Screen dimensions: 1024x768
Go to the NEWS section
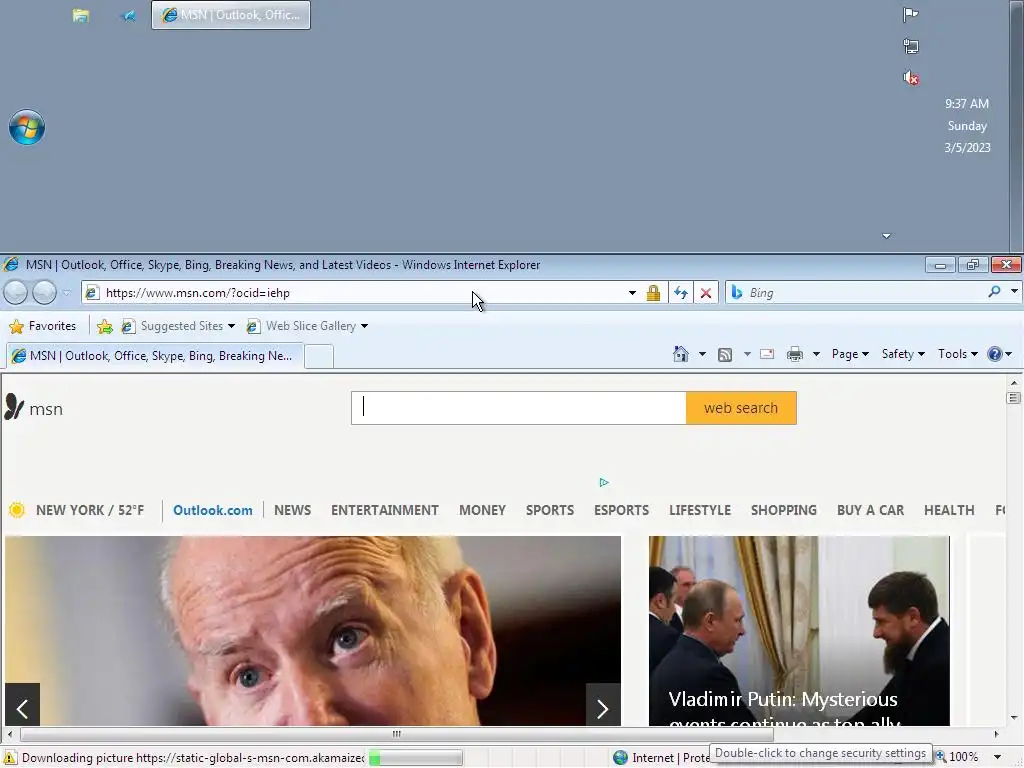pyautogui.click(x=293, y=510)
